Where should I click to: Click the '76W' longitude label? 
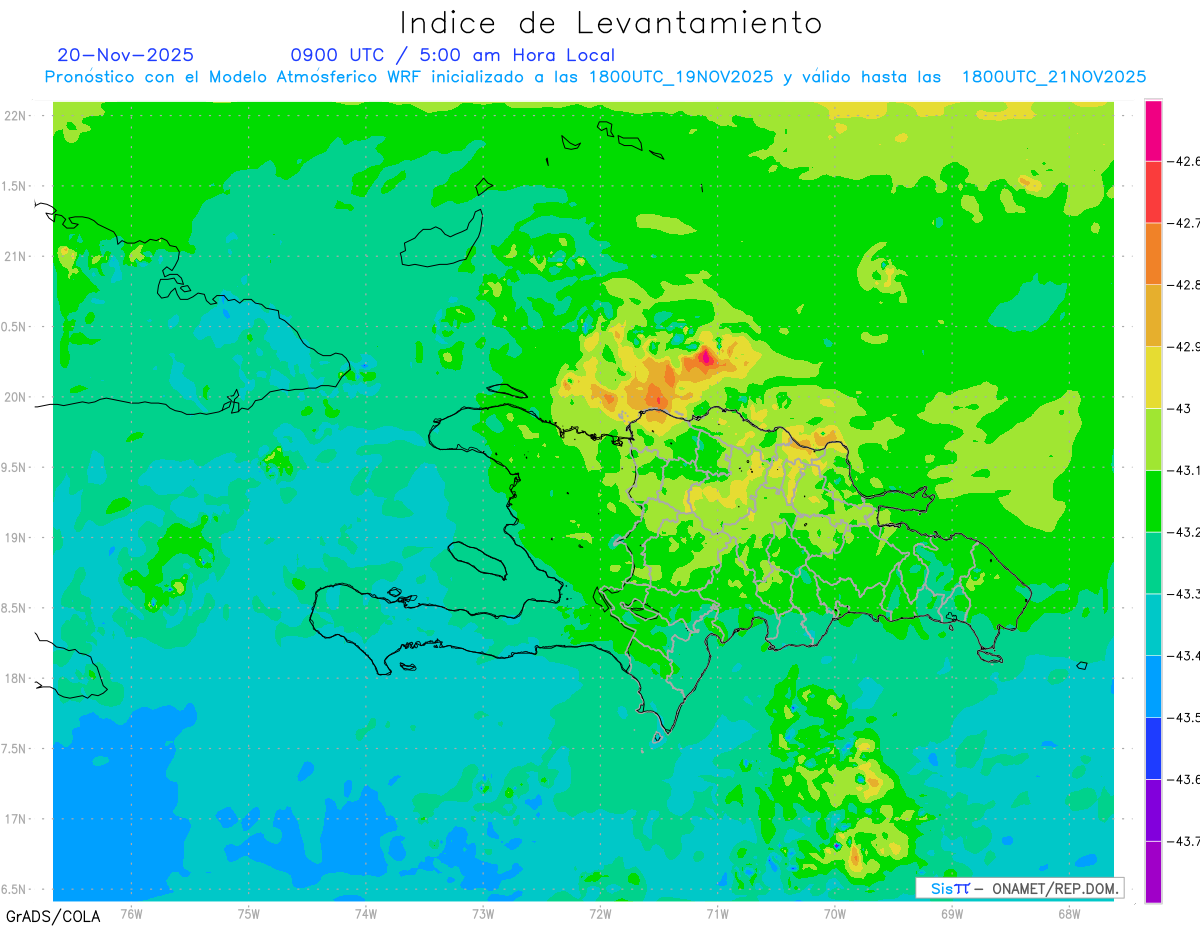(131, 913)
